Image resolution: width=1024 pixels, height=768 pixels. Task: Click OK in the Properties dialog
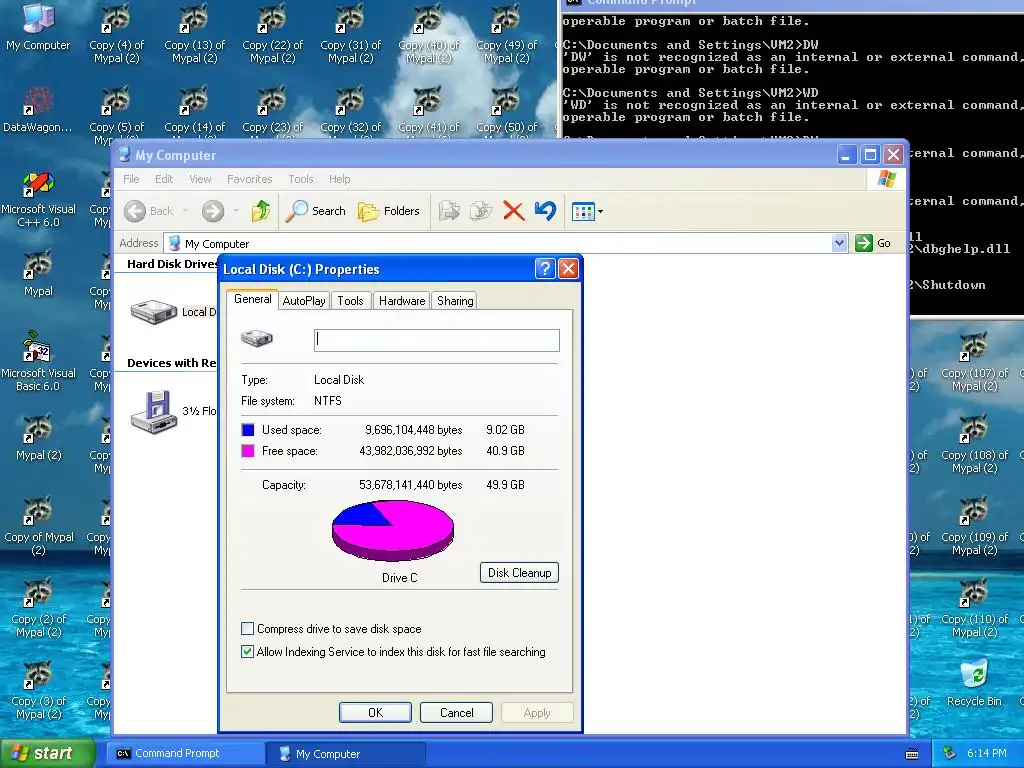[x=376, y=712]
